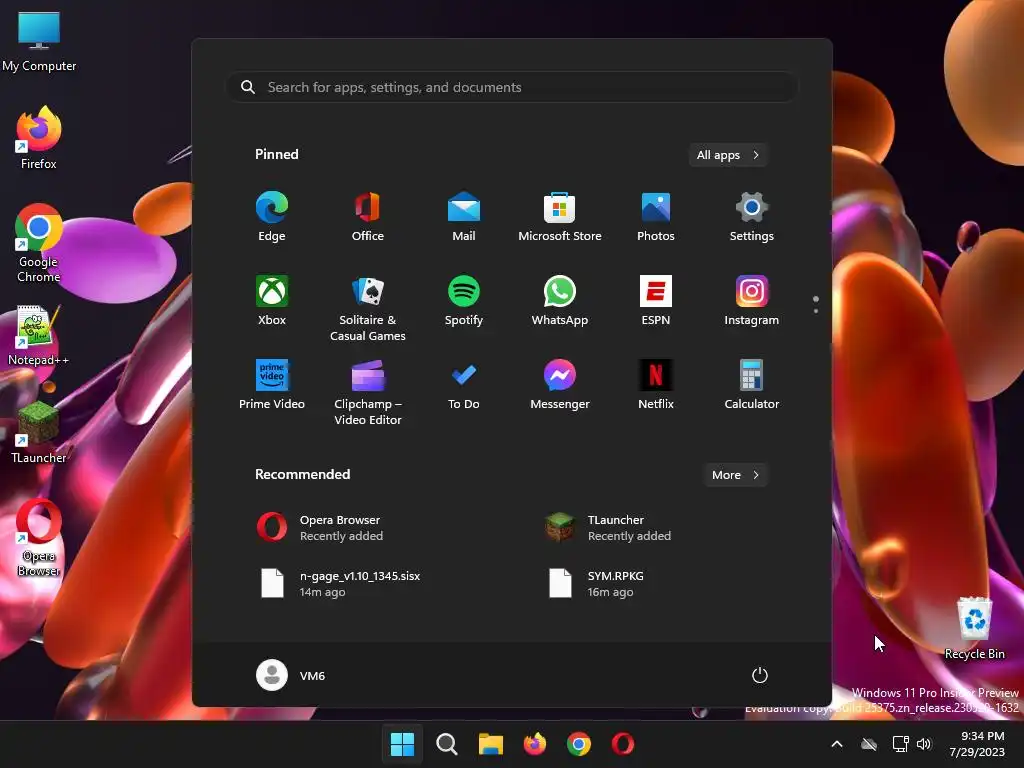The width and height of the screenshot is (1024, 768).
Task: Open the Calculator app
Action: click(752, 385)
